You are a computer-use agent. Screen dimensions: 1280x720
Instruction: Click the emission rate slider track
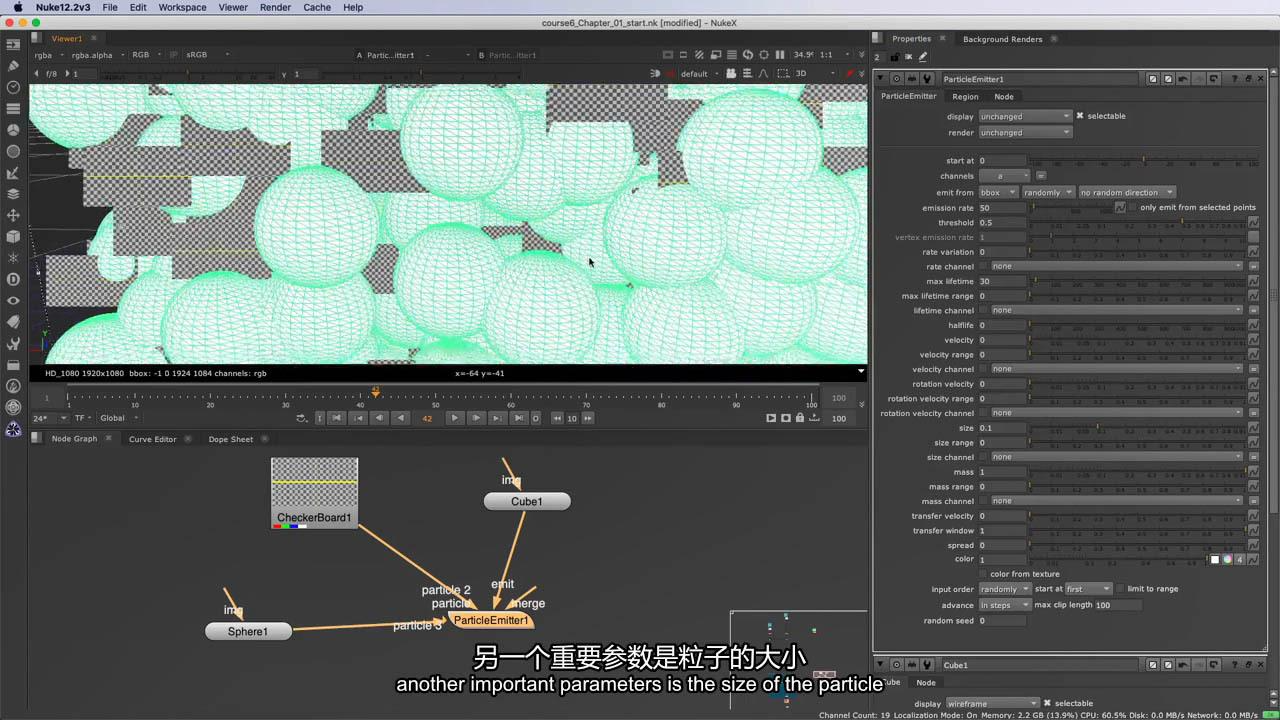pos(1070,208)
